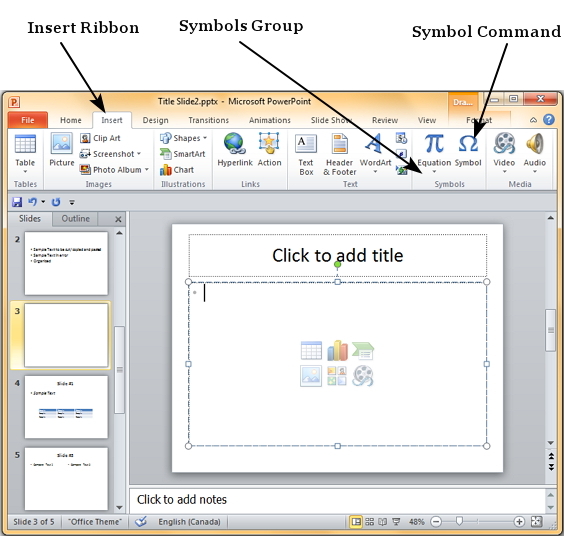The height and width of the screenshot is (538, 565).
Task: Open the File tab
Action: [x=28, y=120]
